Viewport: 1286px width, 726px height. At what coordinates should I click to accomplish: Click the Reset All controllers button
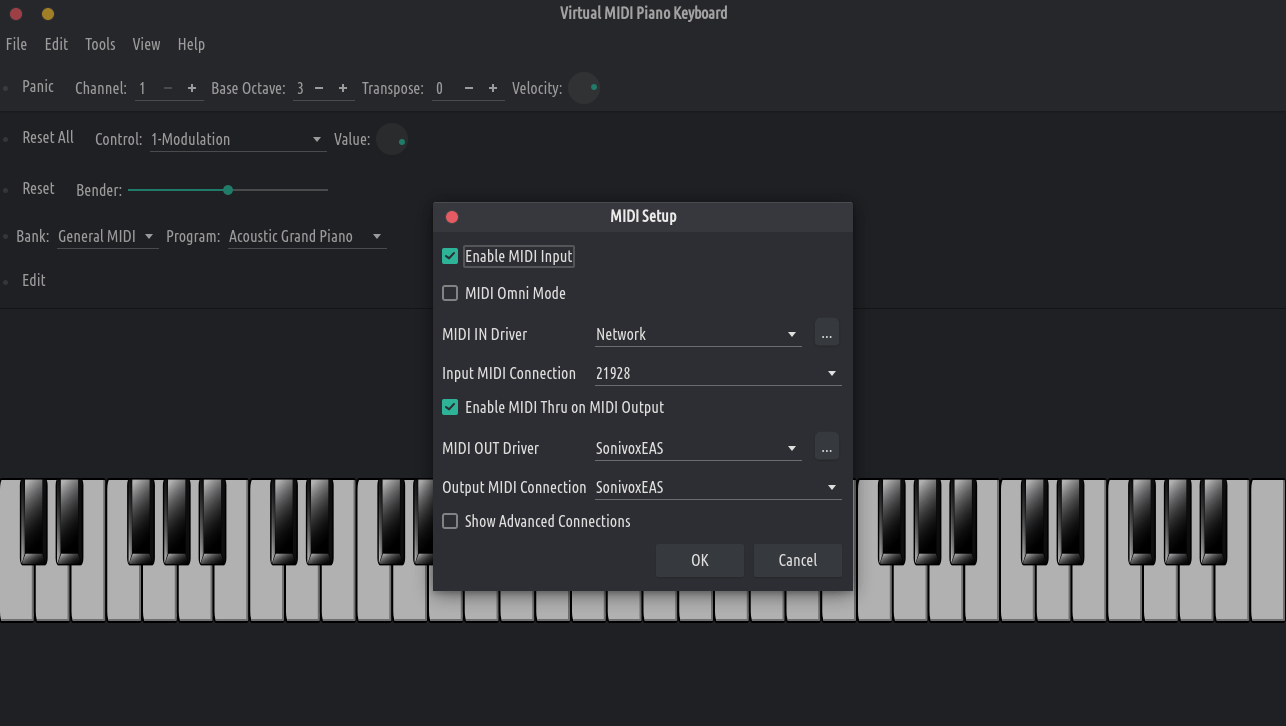pos(48,138)
